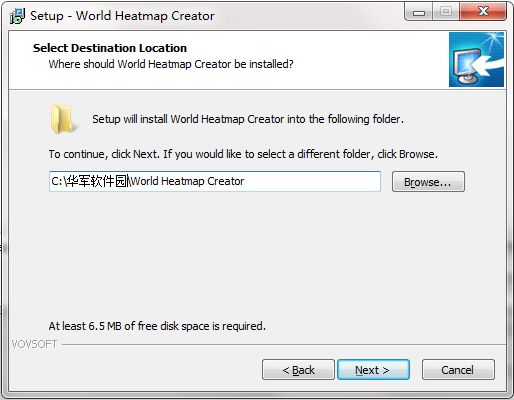Go back with the Back button

tap(298, 370)
